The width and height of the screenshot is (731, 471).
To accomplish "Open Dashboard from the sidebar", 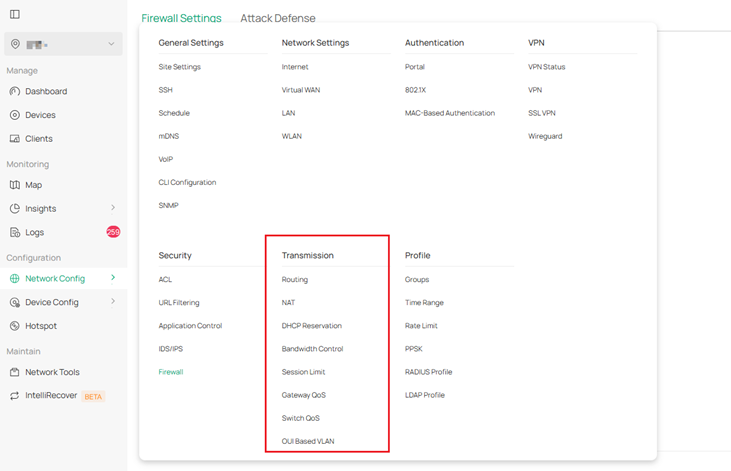I will coord(46,91).
